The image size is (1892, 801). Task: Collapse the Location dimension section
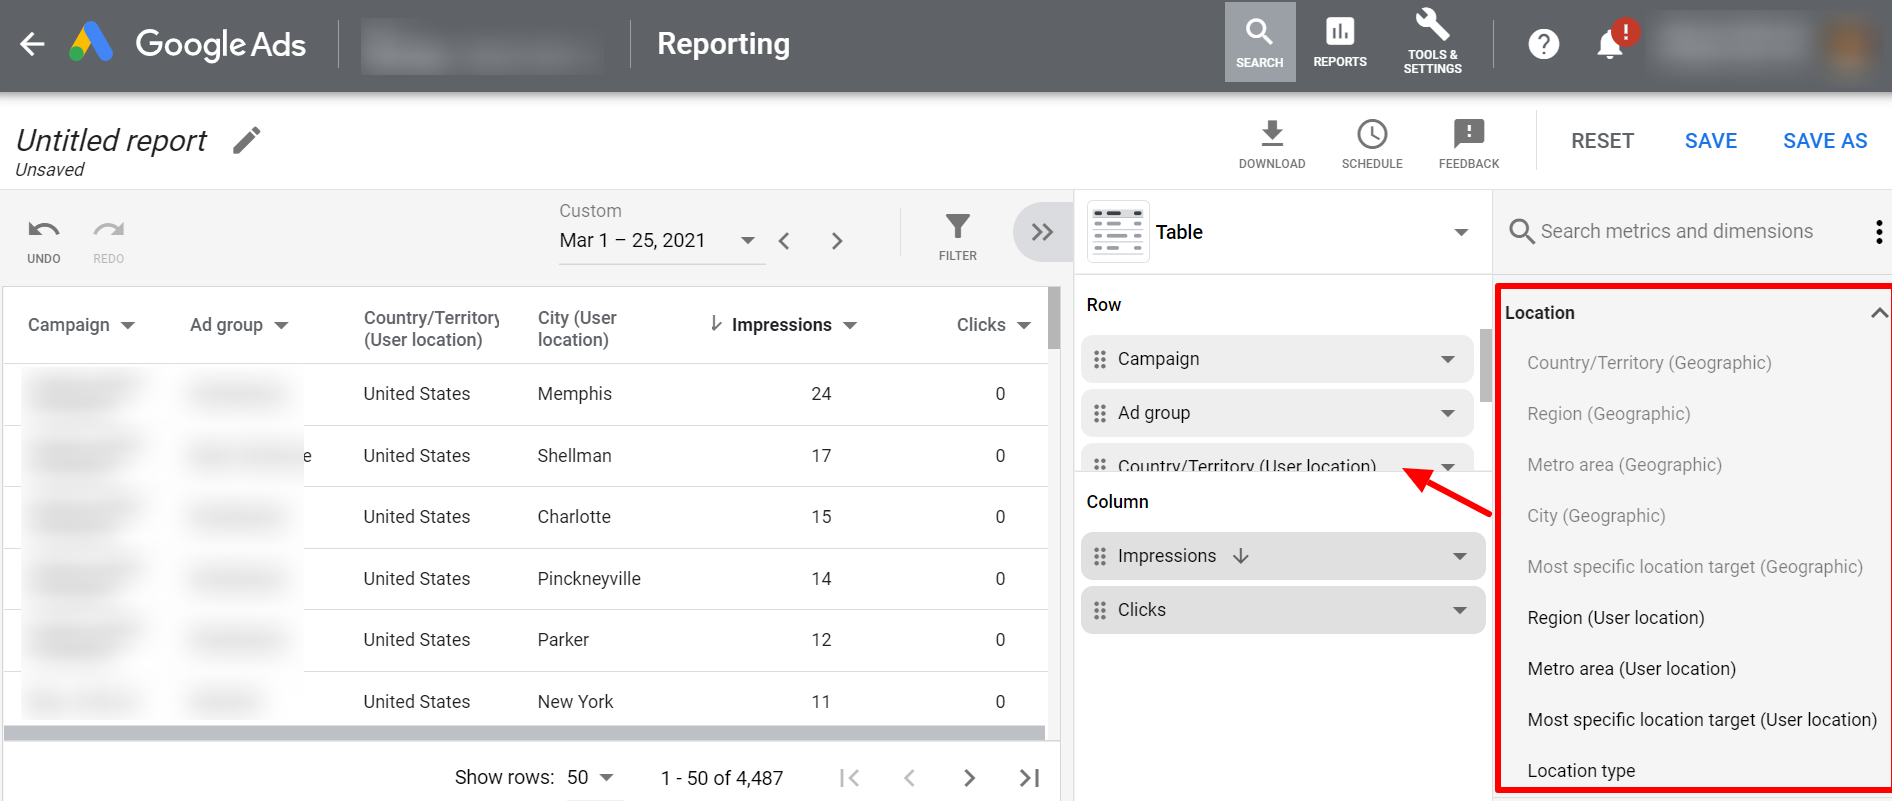tap(1878, 313)
